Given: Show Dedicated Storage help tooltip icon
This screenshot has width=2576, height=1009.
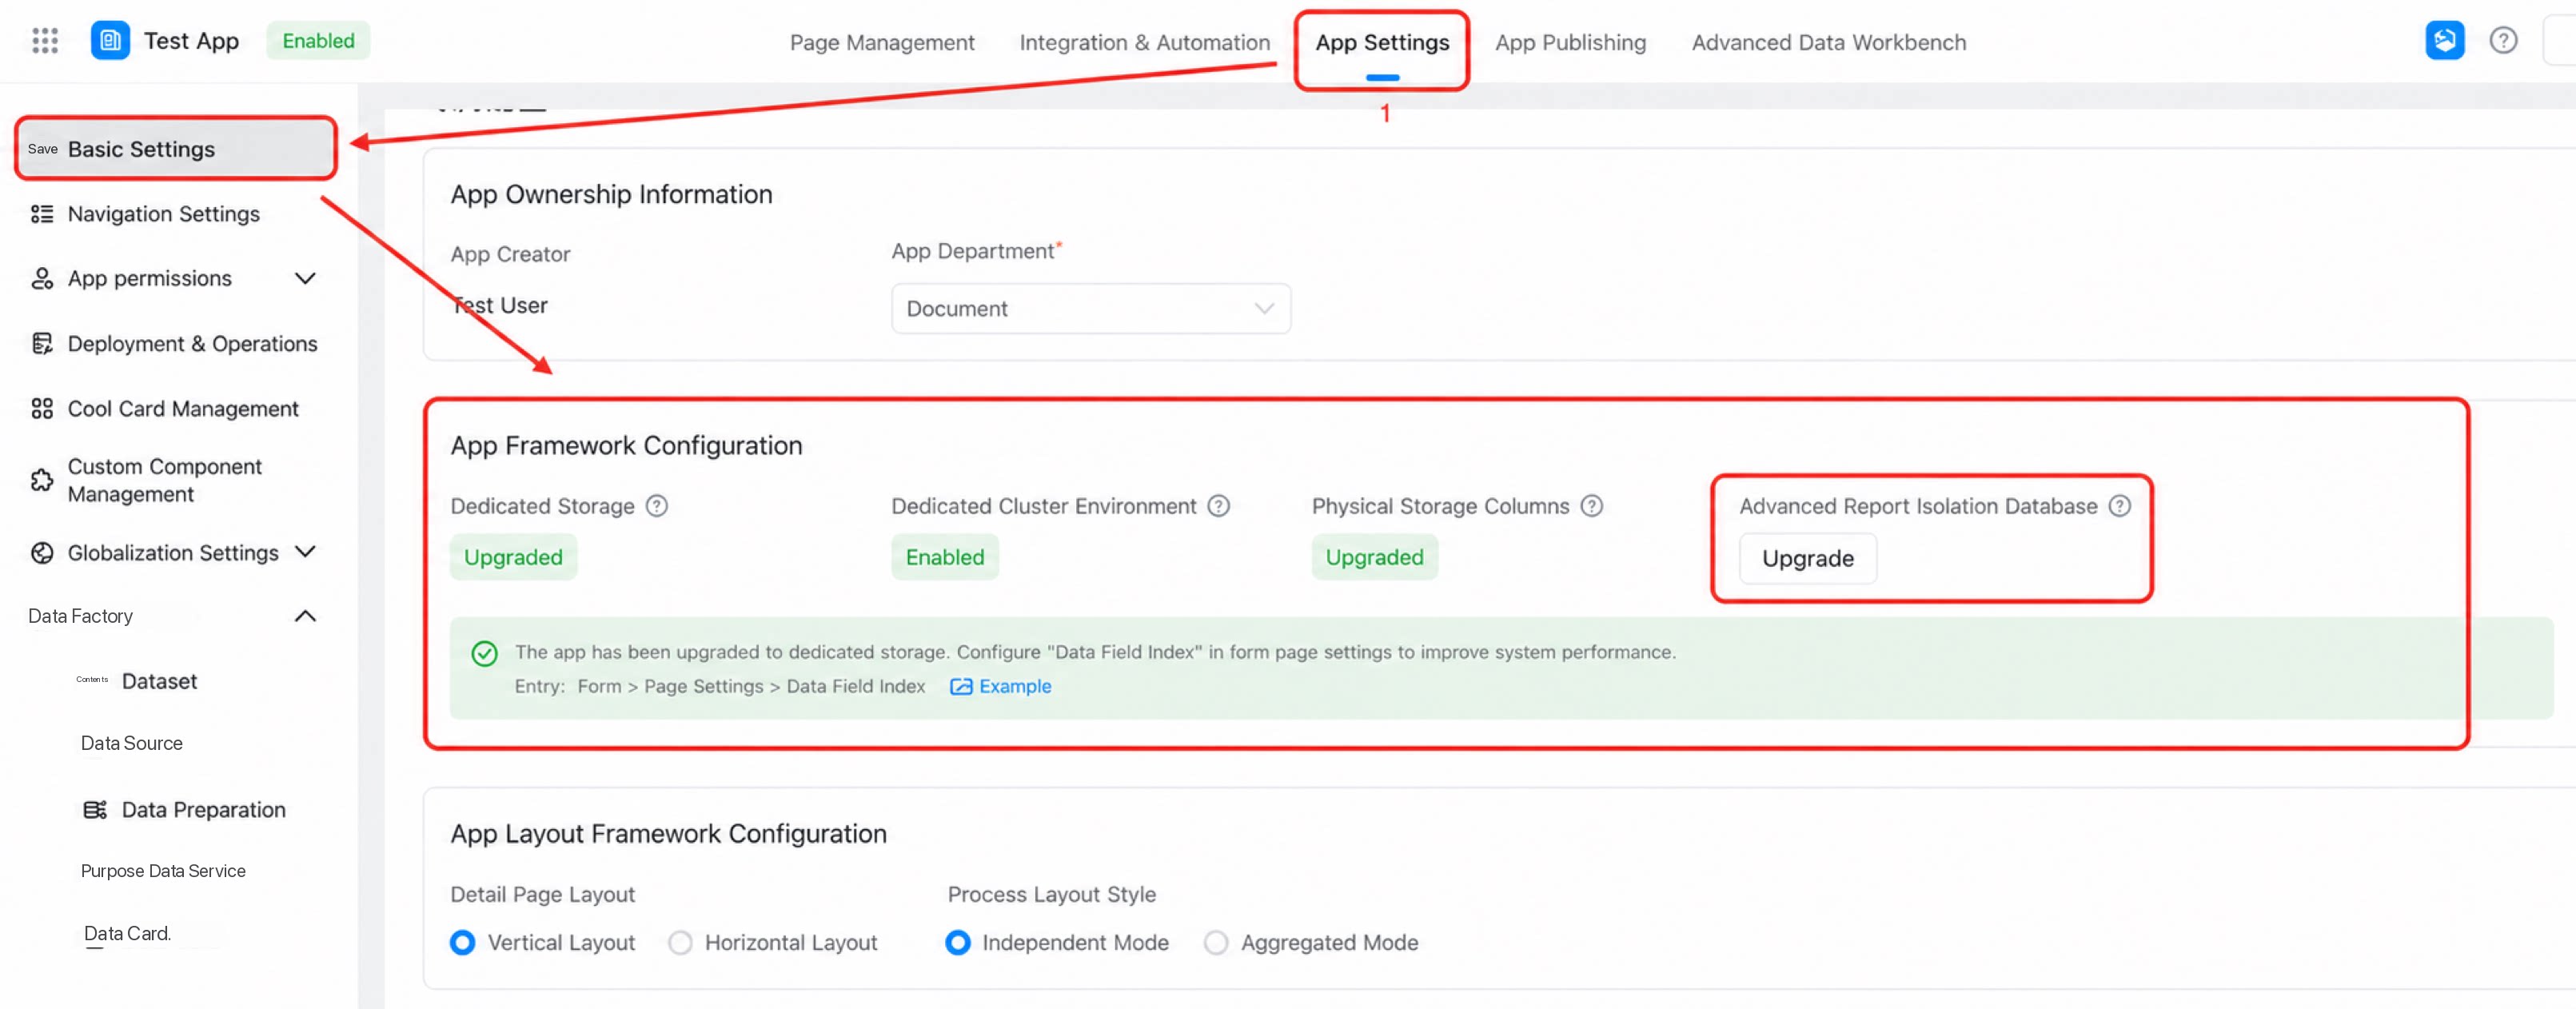Looking at the screenshot, I should 656,506.
